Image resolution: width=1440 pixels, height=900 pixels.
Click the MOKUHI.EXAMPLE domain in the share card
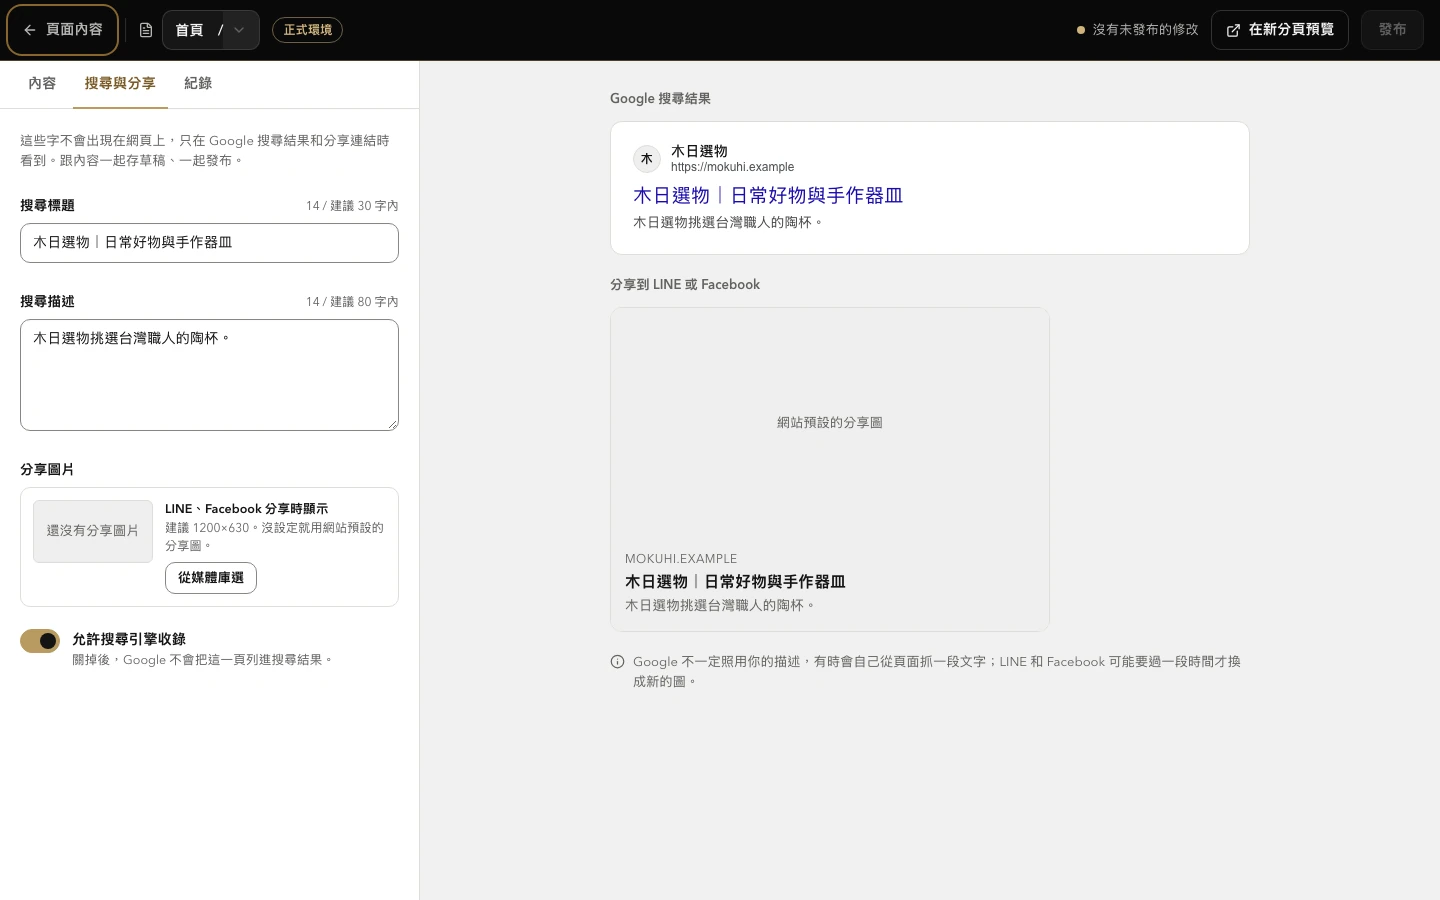point(681,559)
